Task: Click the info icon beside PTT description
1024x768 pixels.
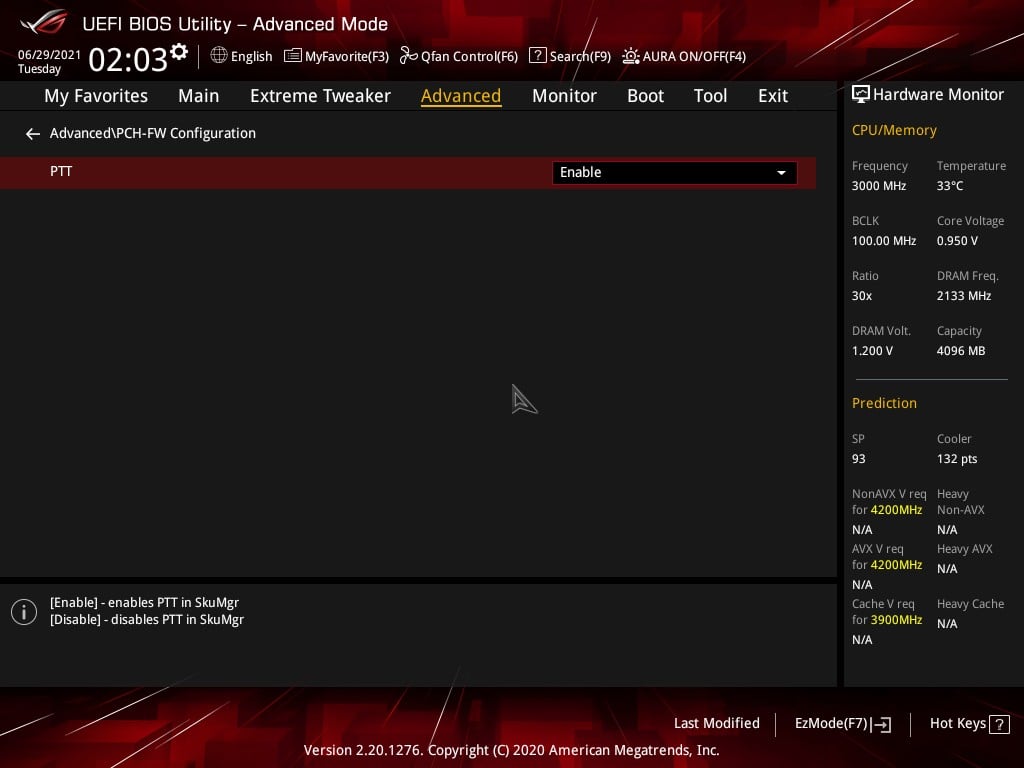Action: [x=23, y=611]
